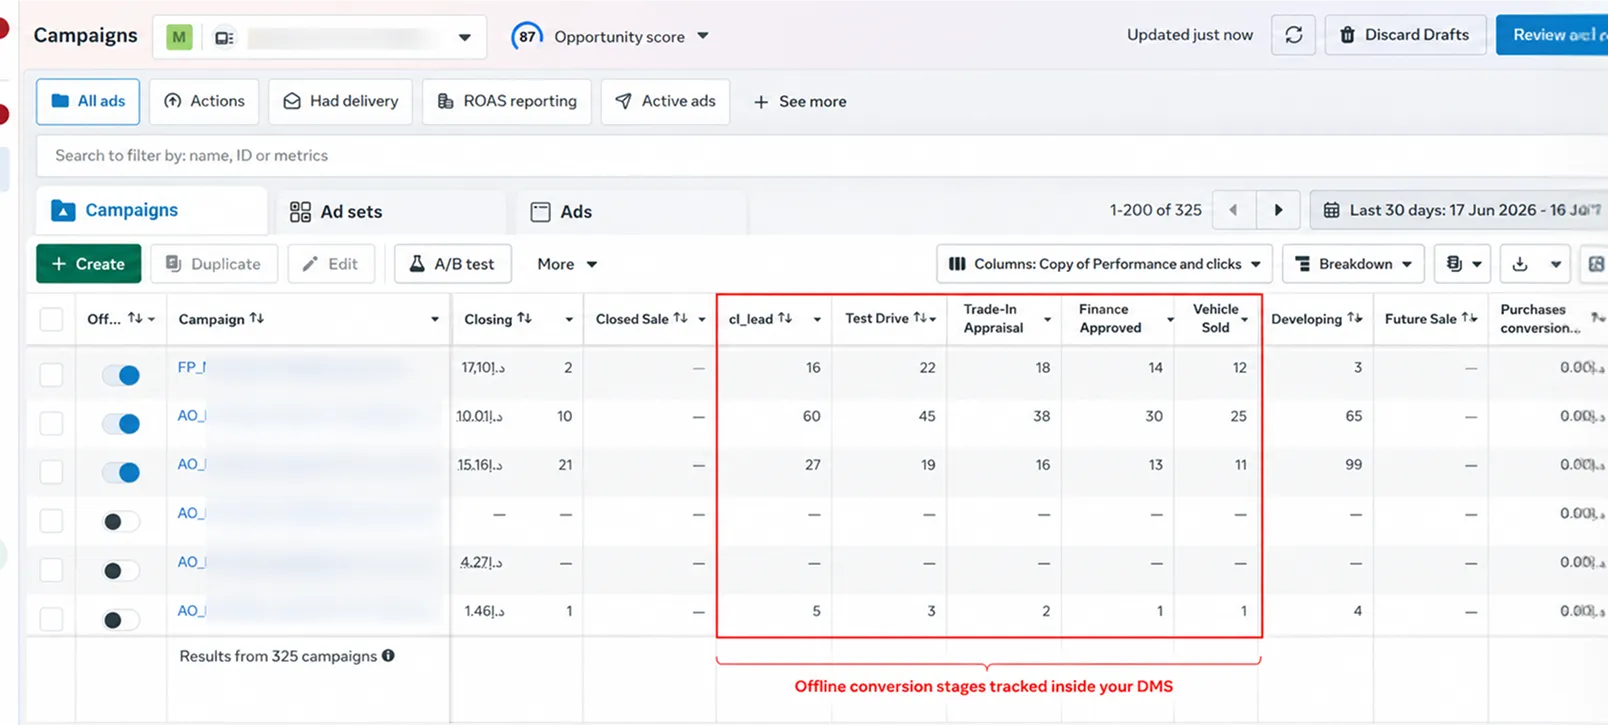Open Columns: Copy of Performance and clicks dropdown
The height and width of the screenshot is (725, 1608).
(x=1105, y=264)
